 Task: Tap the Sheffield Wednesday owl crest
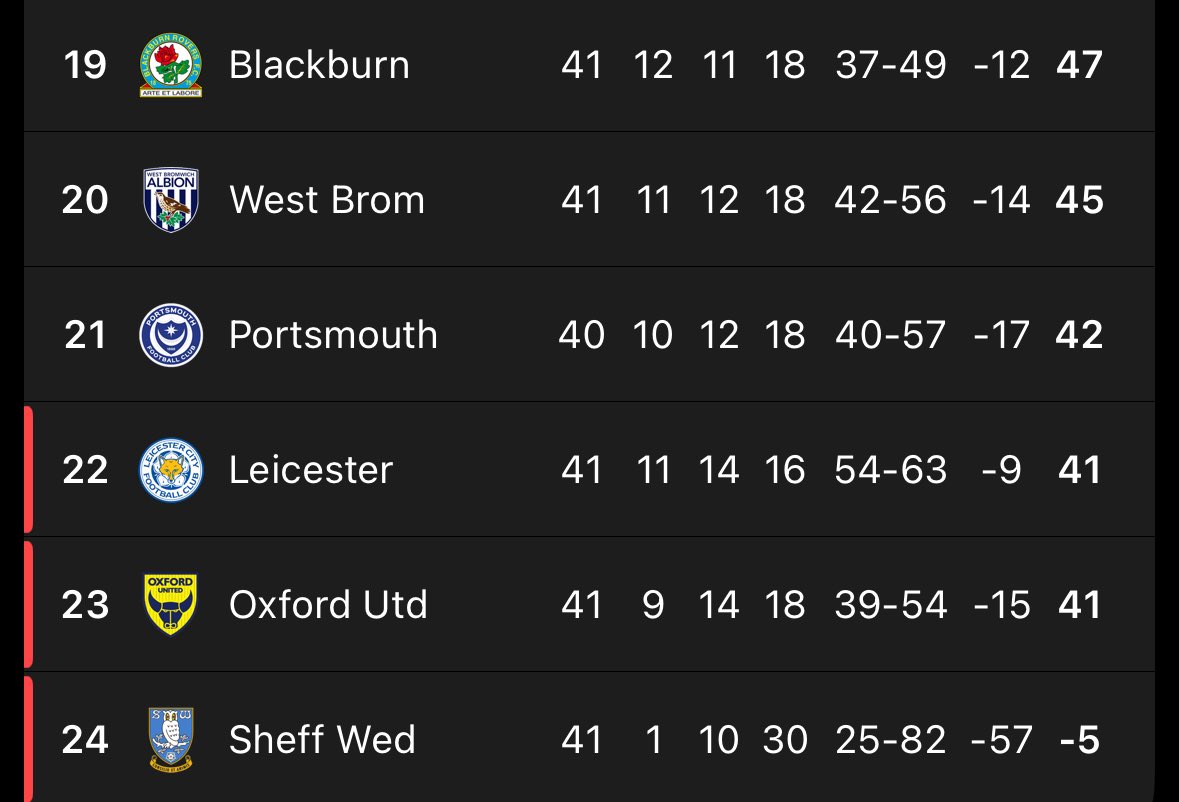170,740
